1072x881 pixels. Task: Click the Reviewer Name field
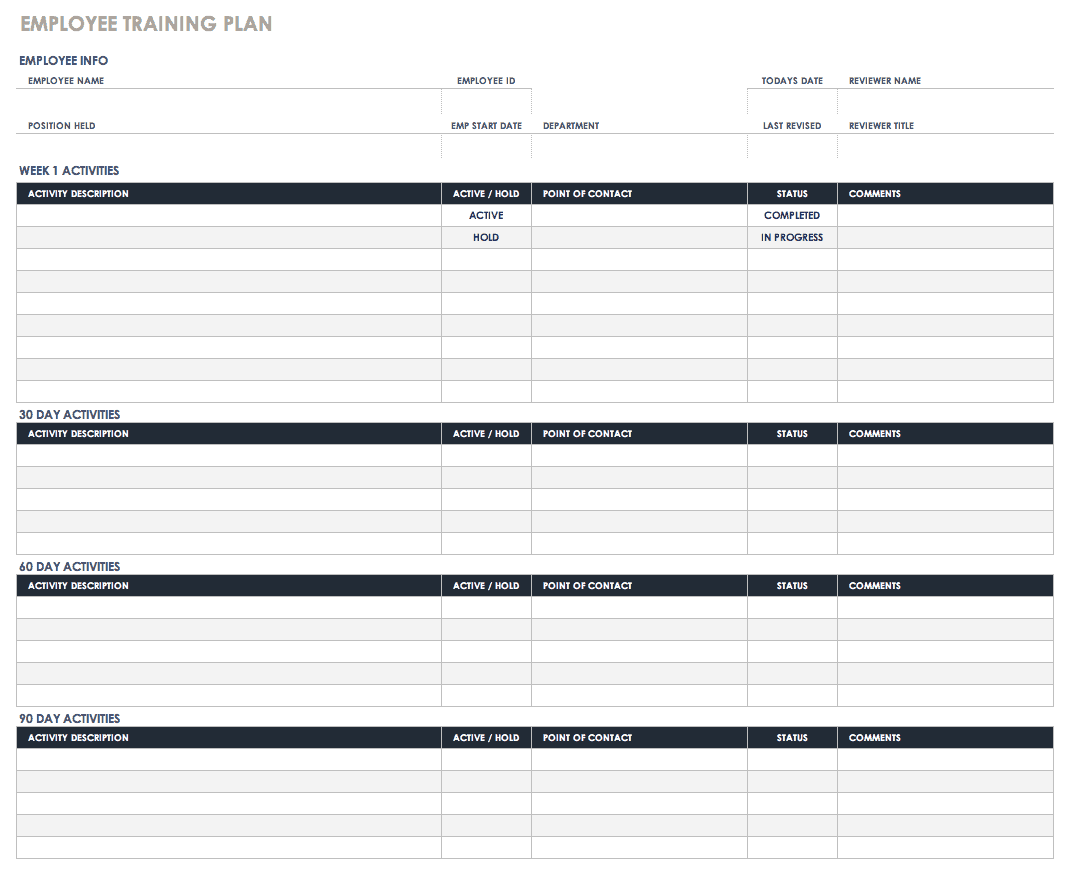tap(945, 100)
